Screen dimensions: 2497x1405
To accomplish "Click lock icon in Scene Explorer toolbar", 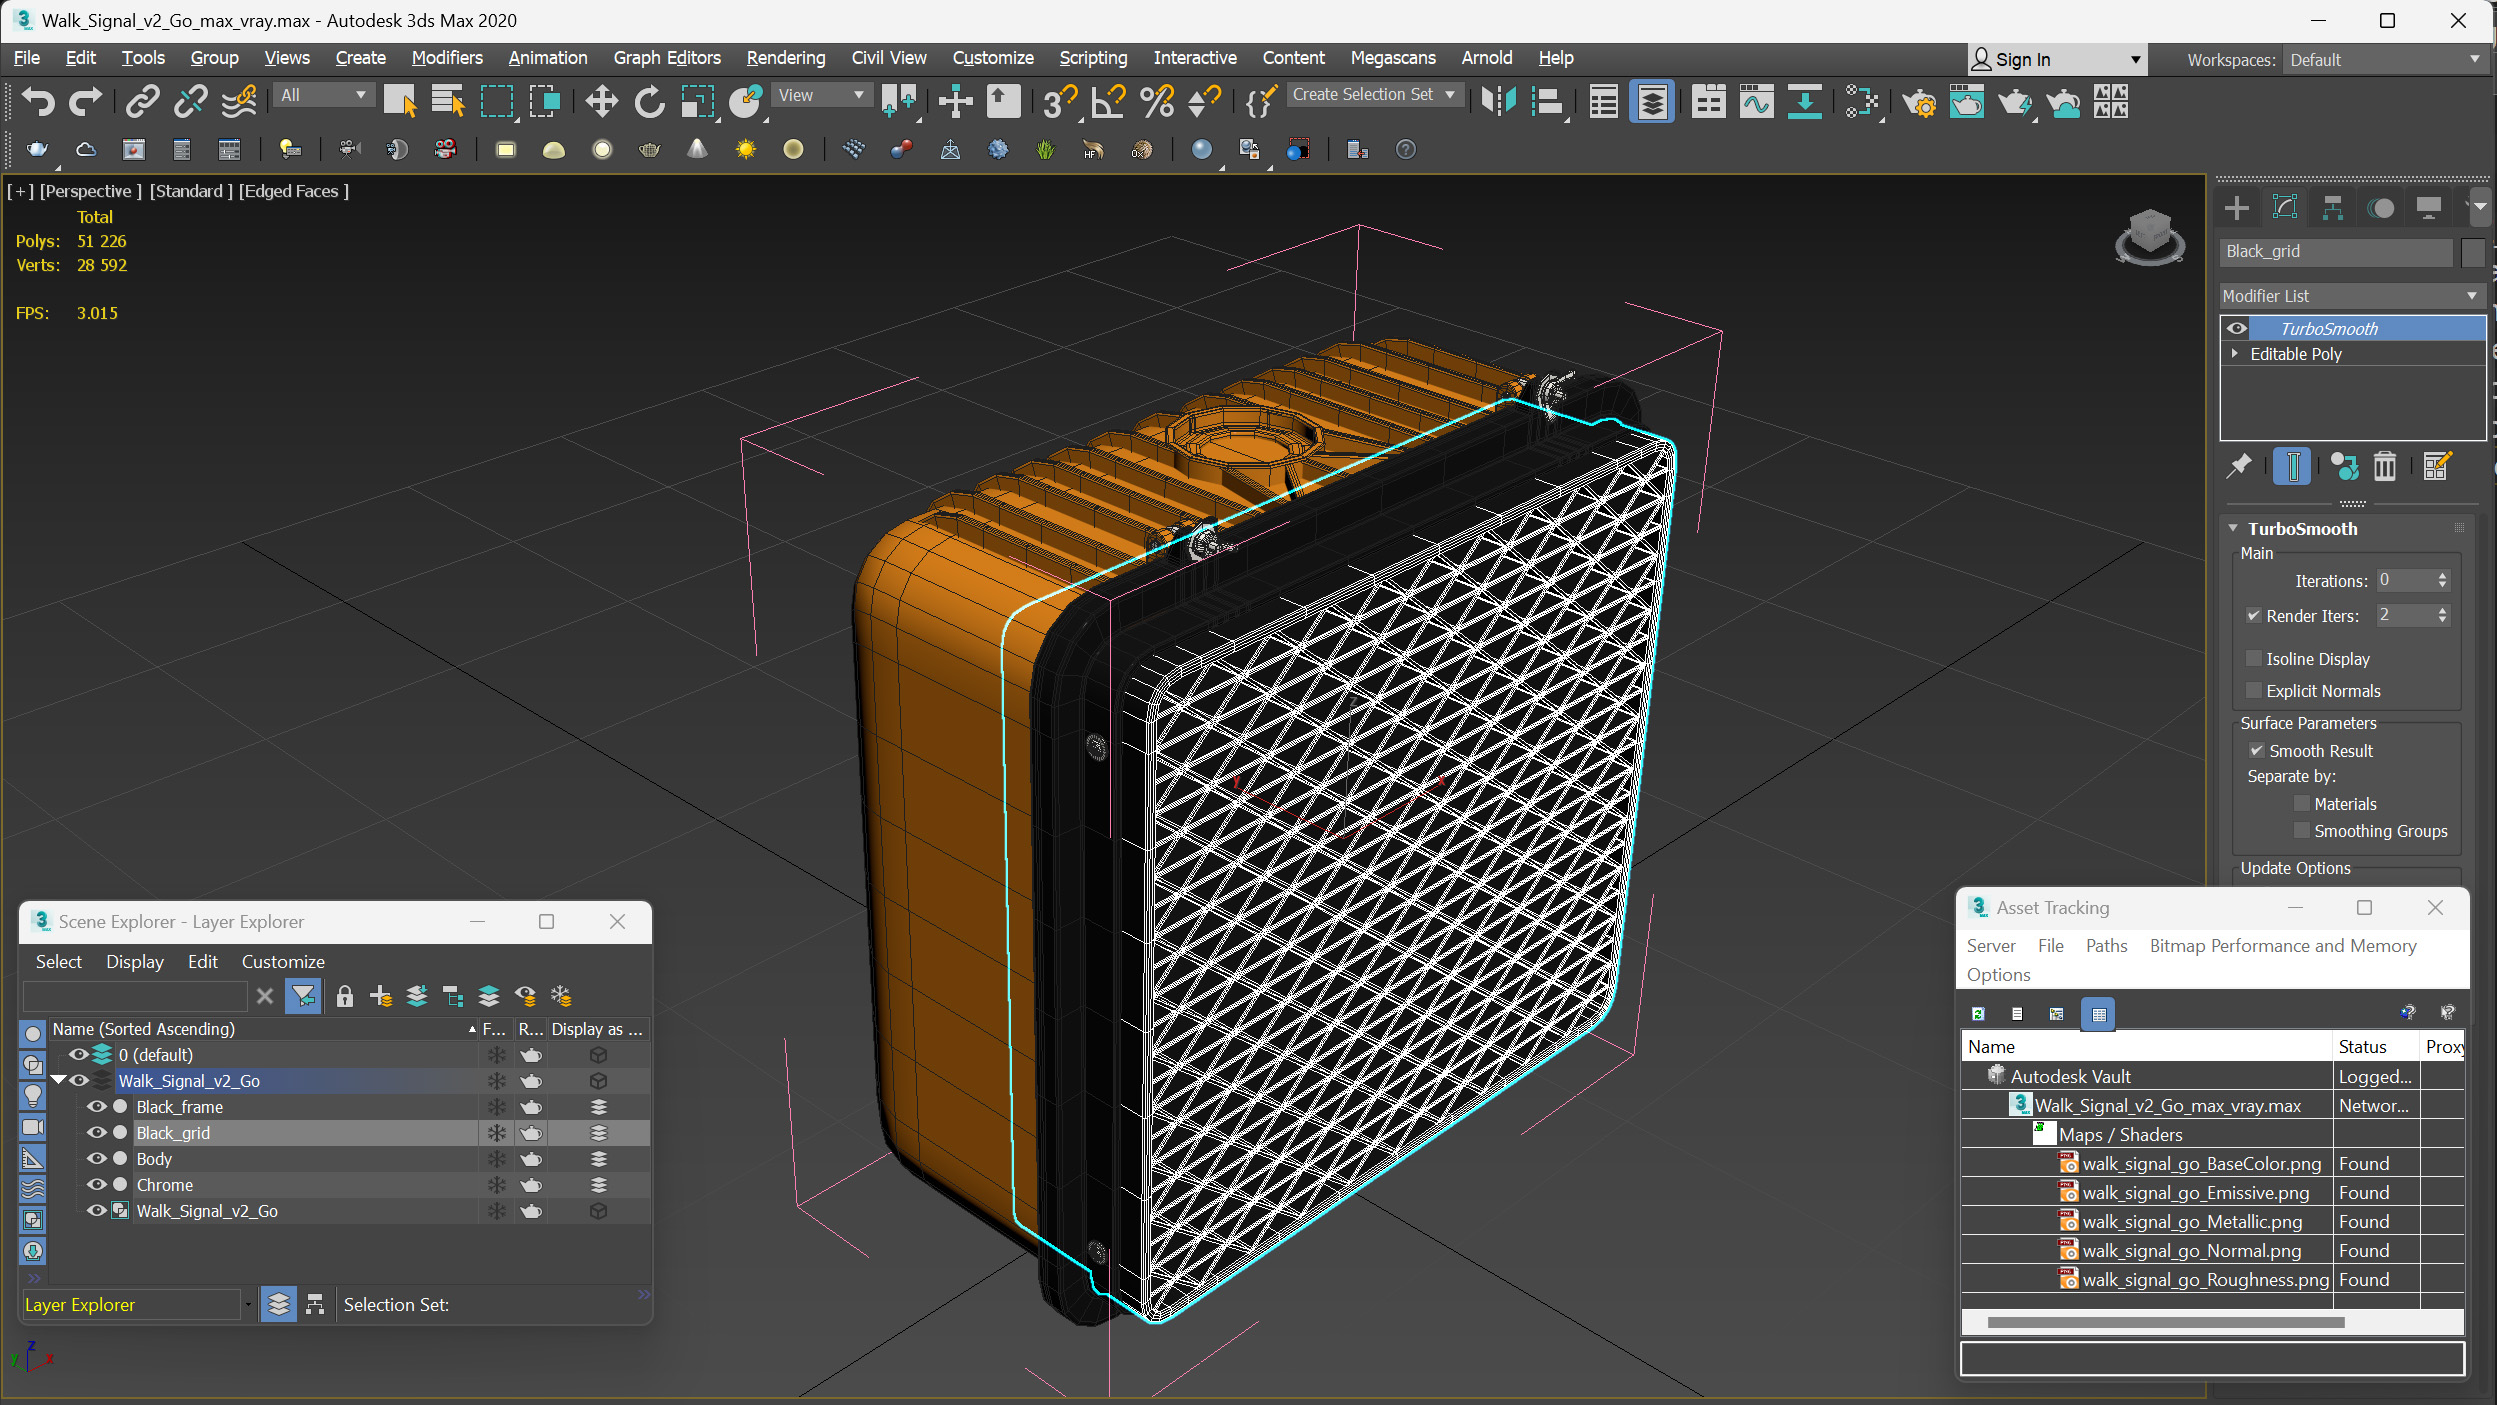I will (x=345, y=996).
